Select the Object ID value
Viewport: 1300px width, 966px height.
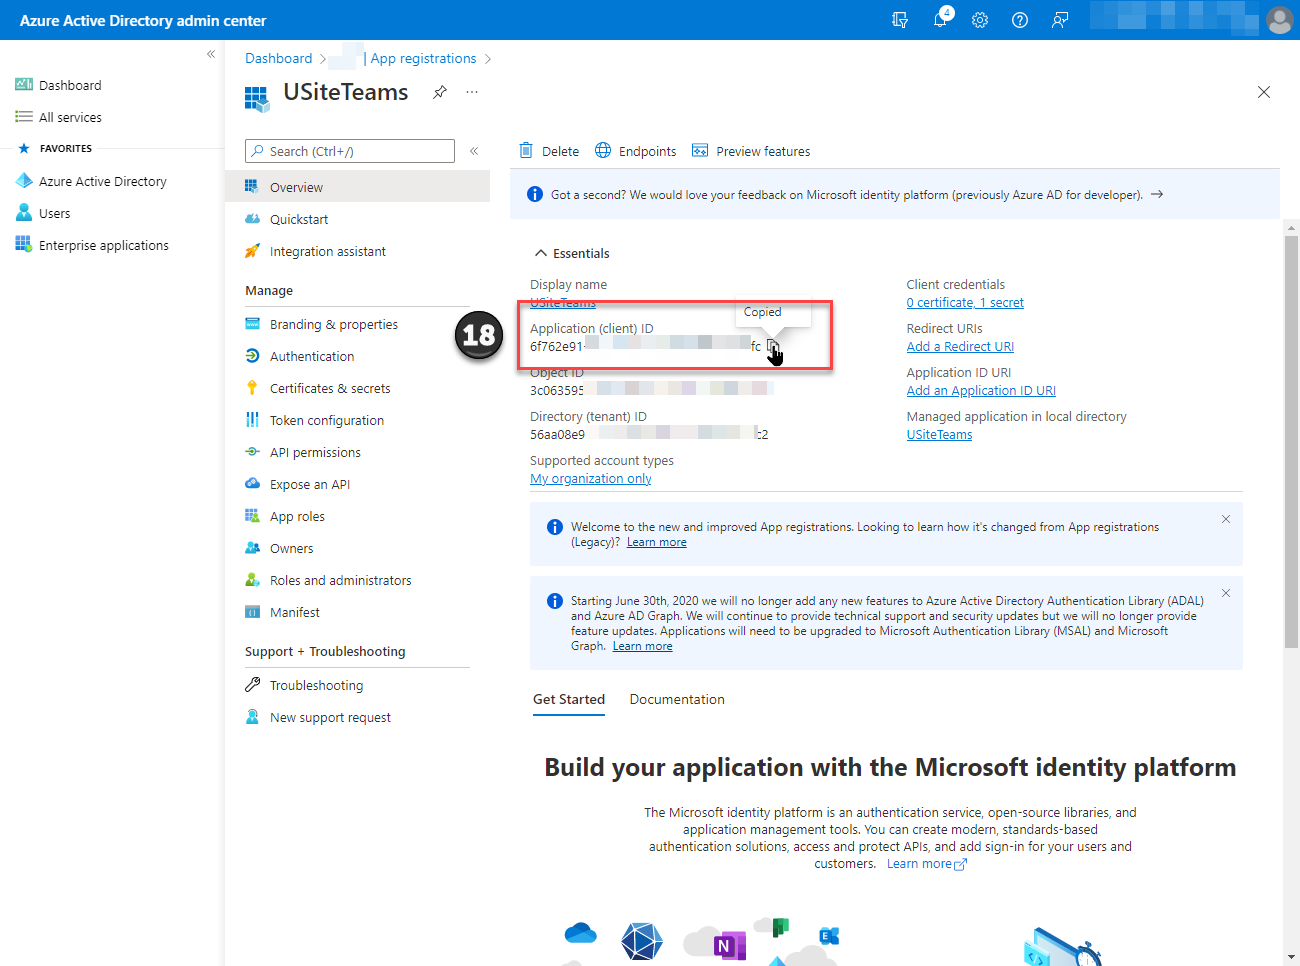click(x=652, y=390)
